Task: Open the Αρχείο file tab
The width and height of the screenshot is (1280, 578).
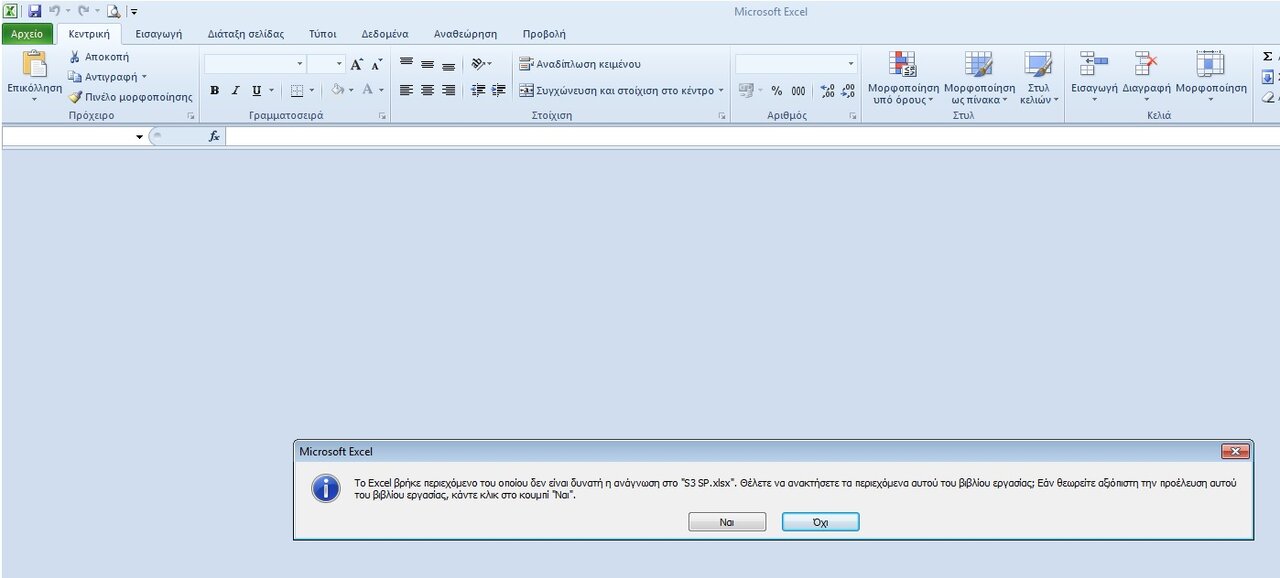Action: 27,34
